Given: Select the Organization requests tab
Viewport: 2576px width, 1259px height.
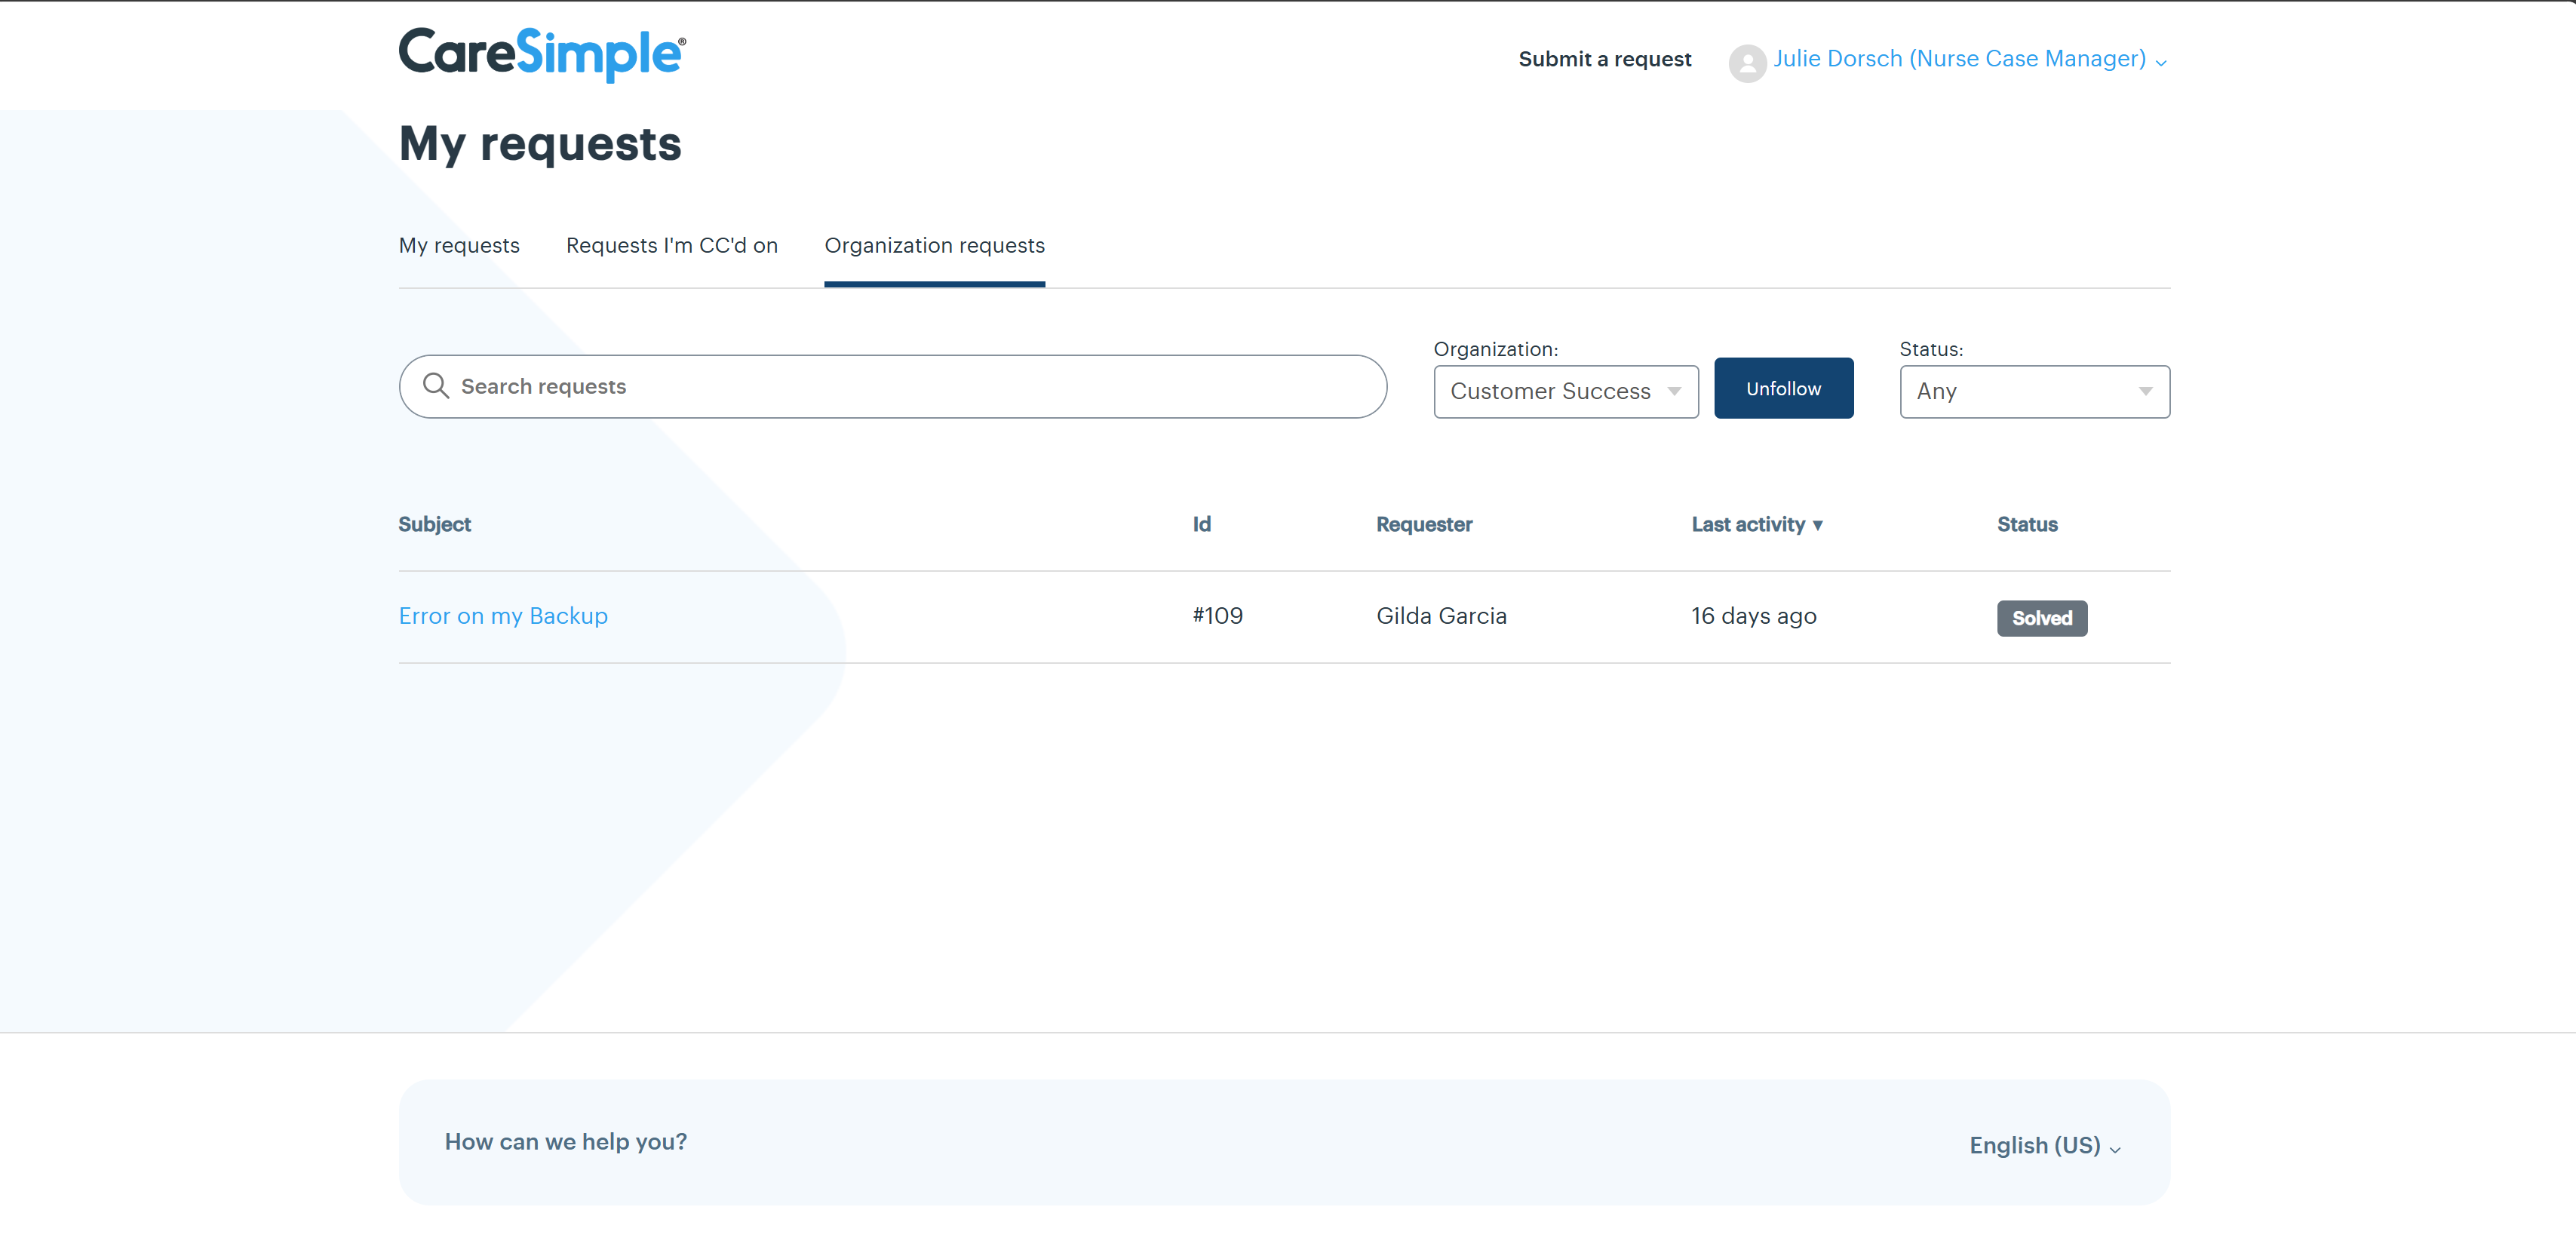Looking at the screenshot, I should tap(934, 245).
